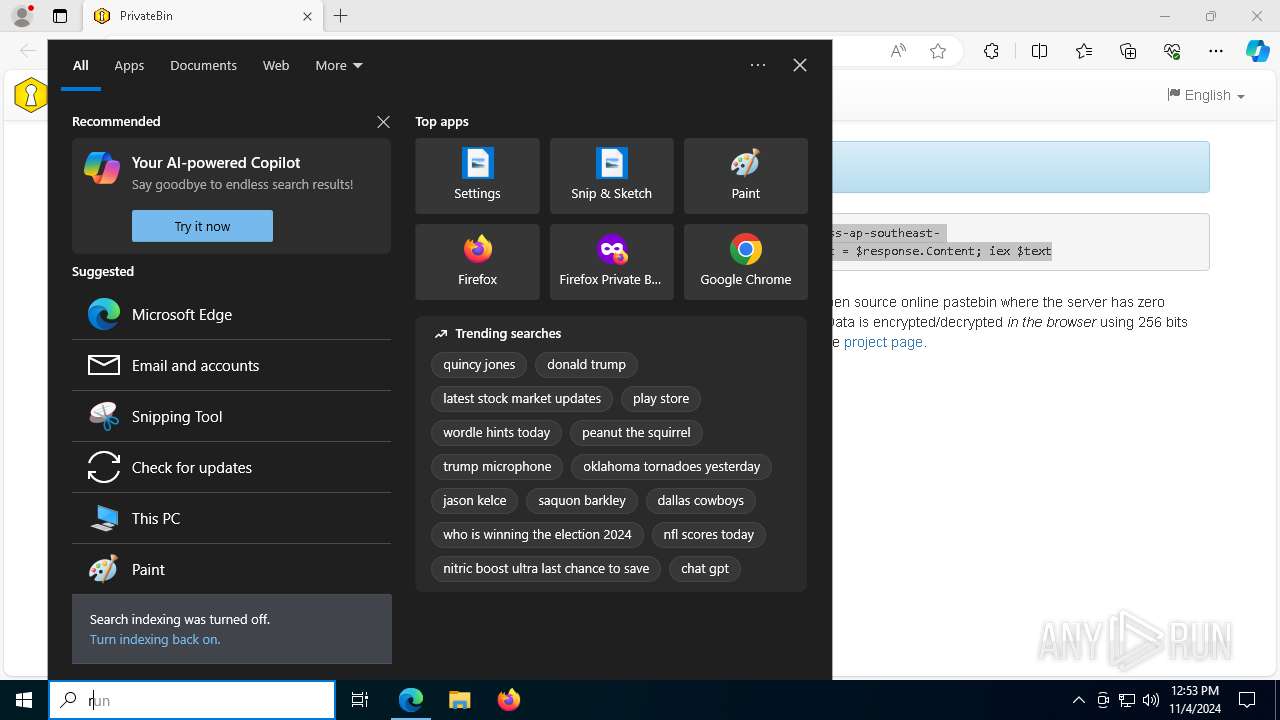Open a new Edge tab
The height and width of the screenshot is (720, 1280).
[341, 16]
